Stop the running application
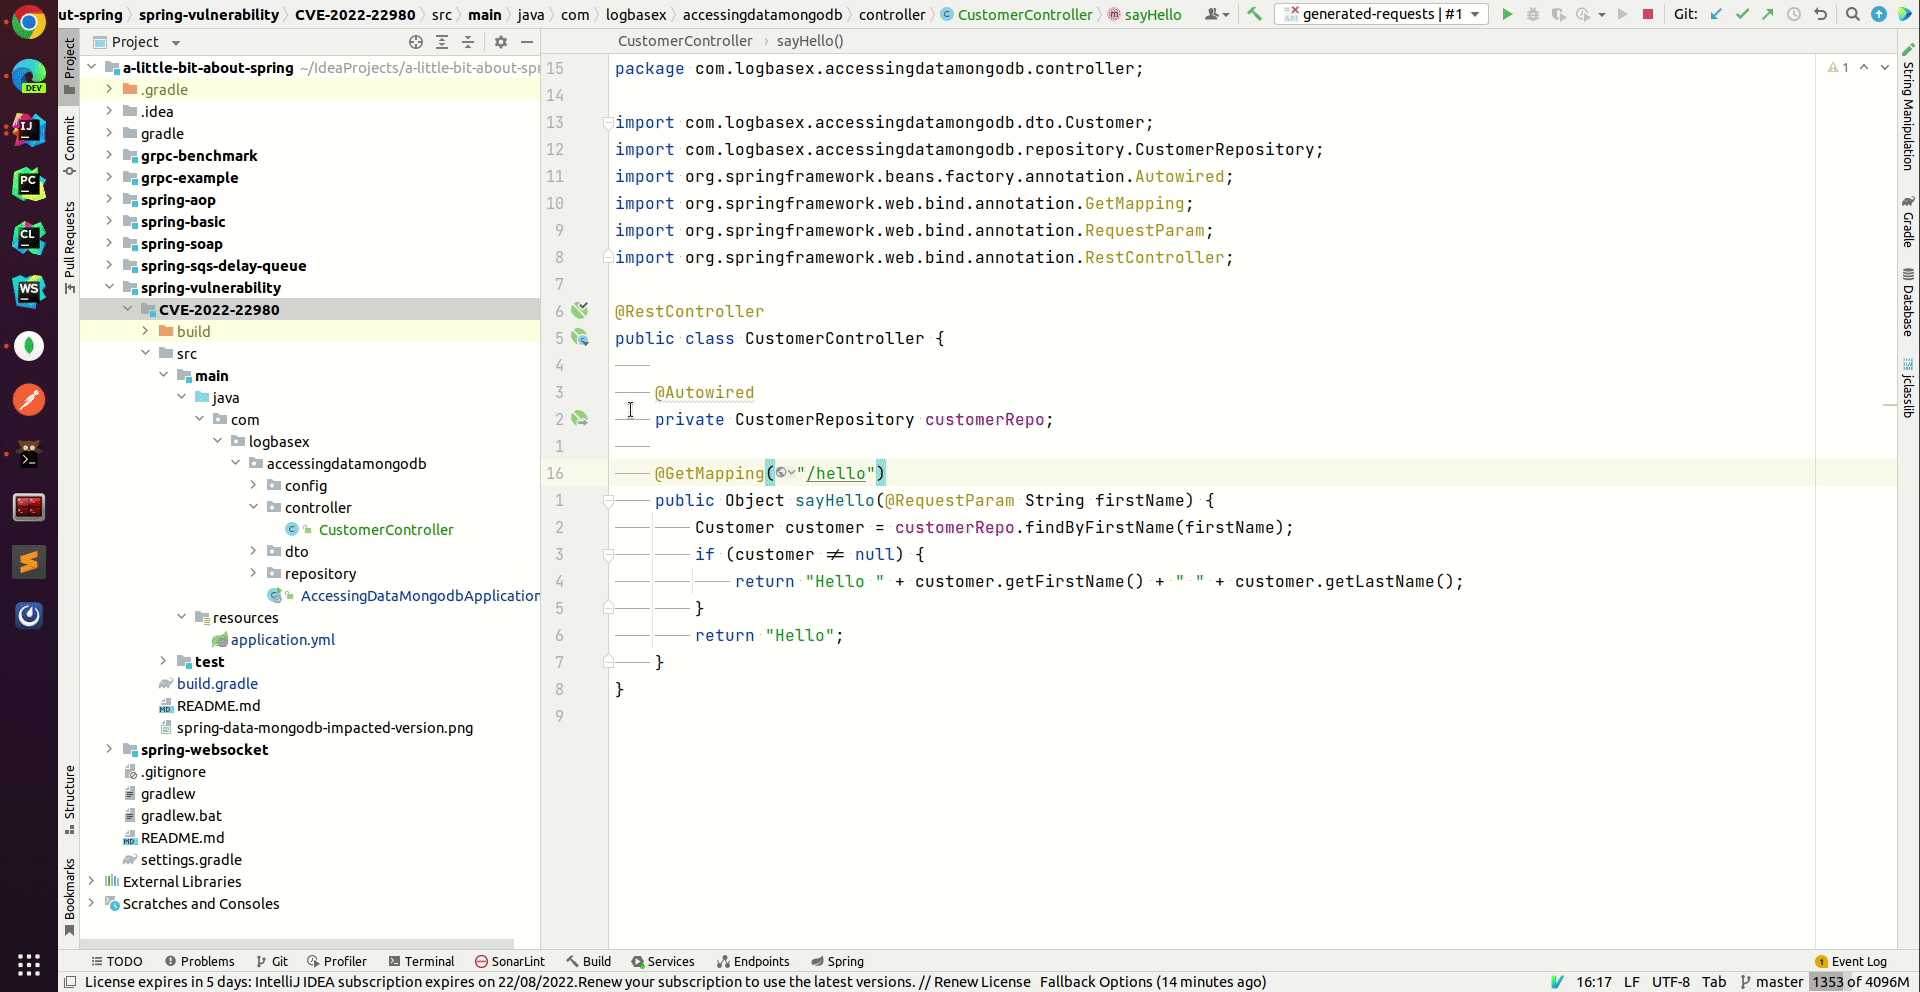 tap(1647, 14)
